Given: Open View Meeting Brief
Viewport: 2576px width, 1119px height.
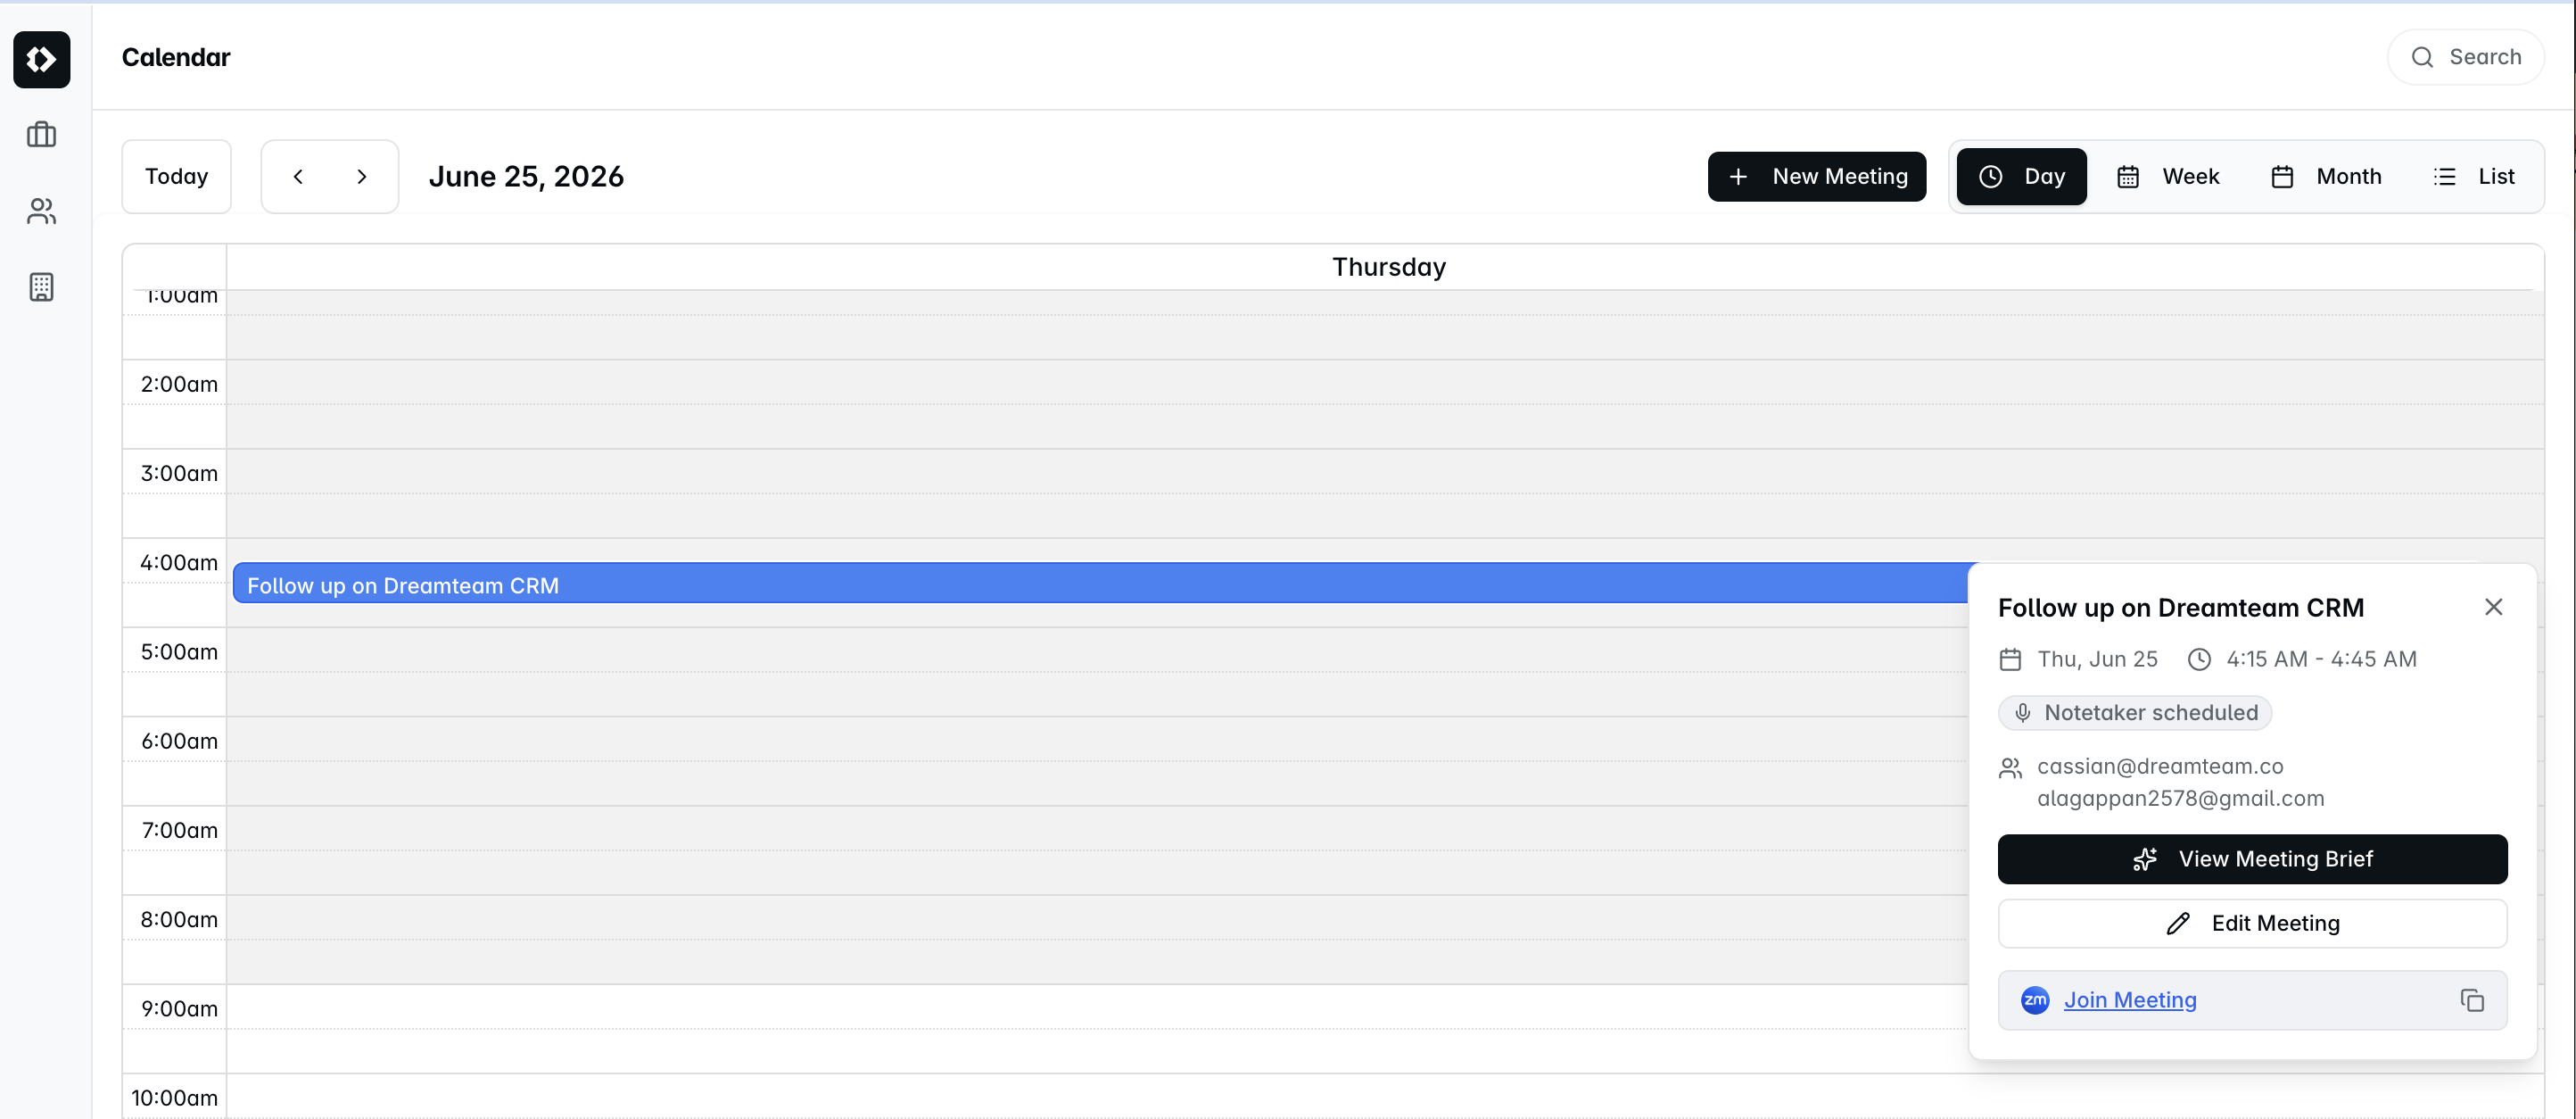Looking at the screenshot, I should pos(2252,859).
